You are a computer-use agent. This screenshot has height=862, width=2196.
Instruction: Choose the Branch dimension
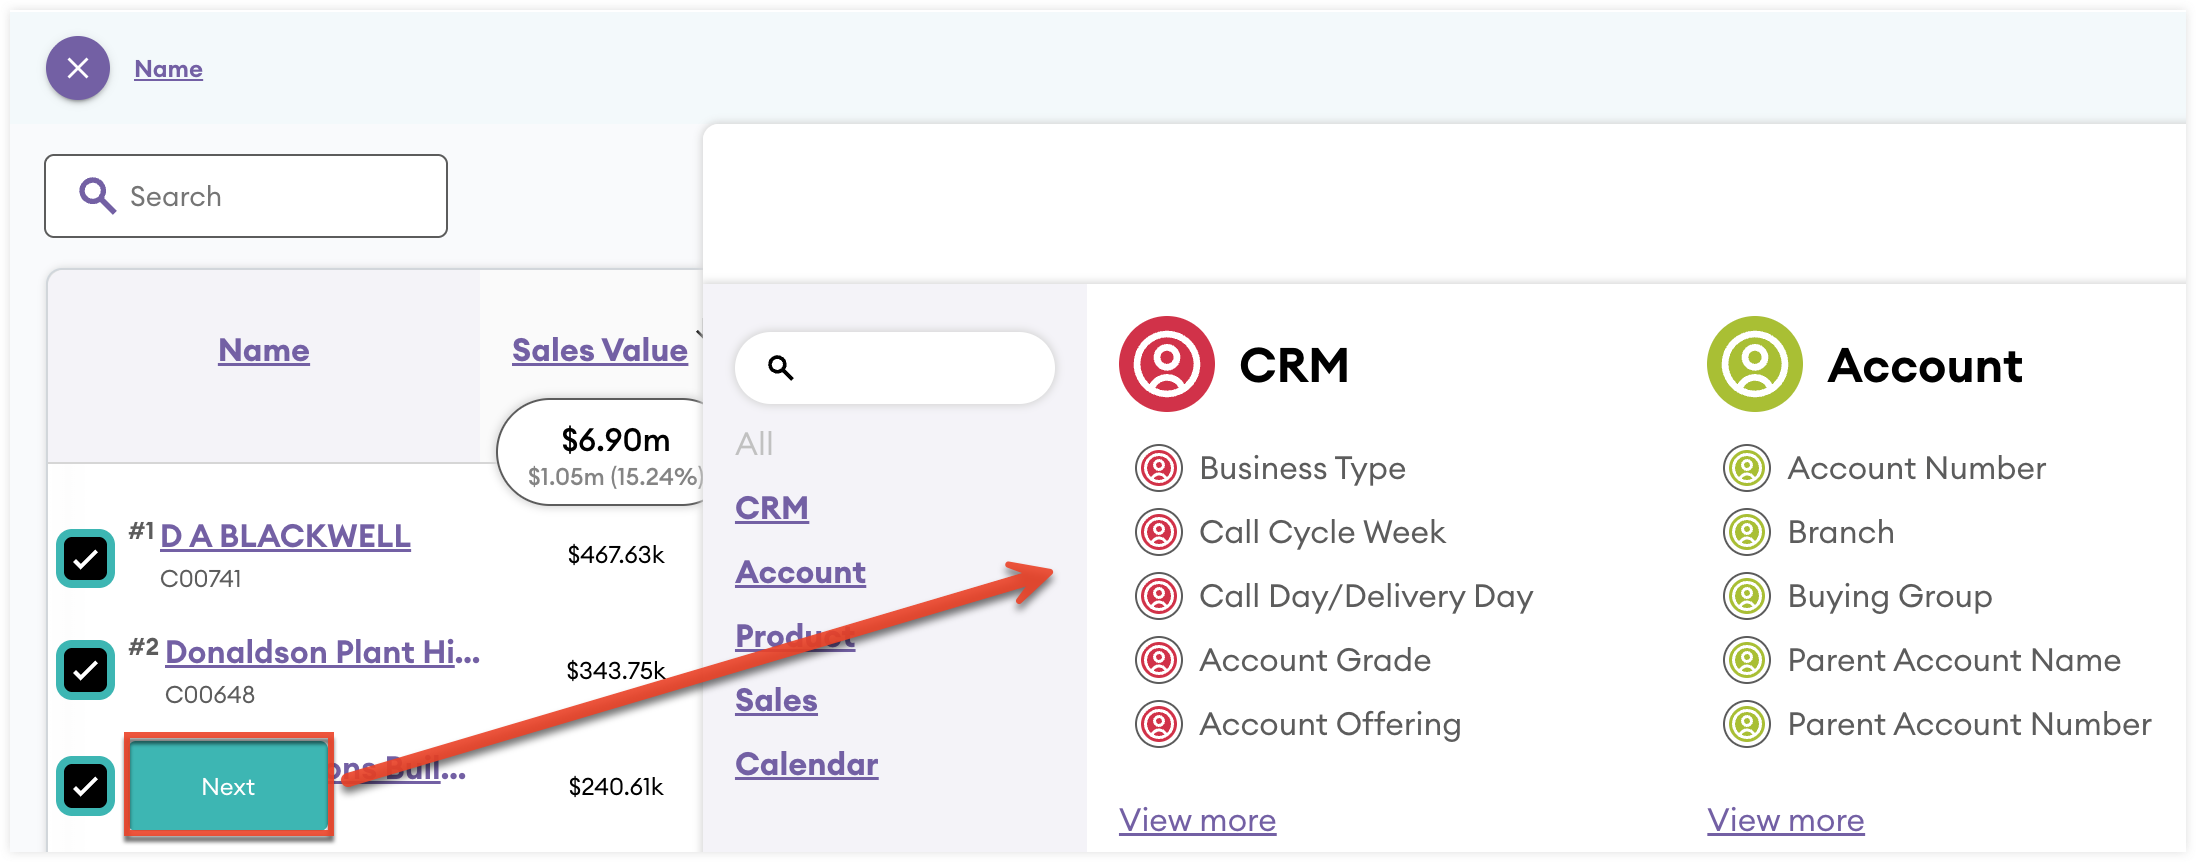[1841, 532]
